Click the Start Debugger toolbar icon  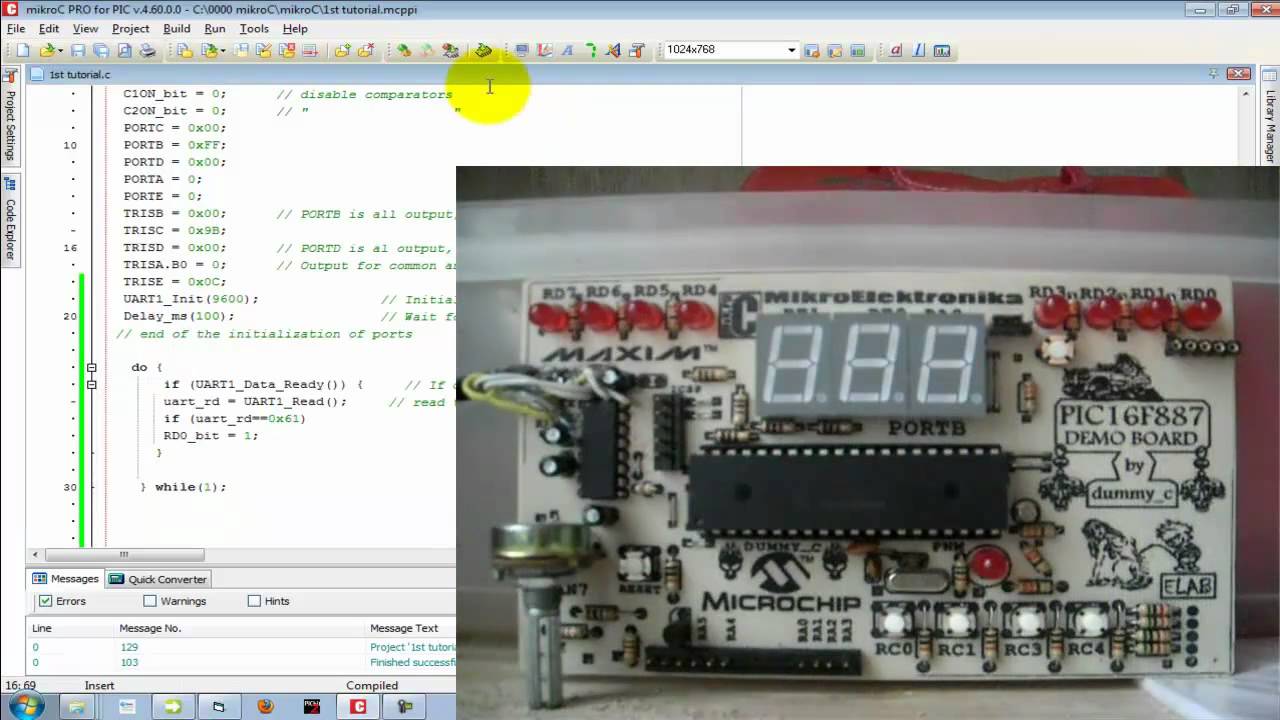pyautogui.click(x=483, y=50)
